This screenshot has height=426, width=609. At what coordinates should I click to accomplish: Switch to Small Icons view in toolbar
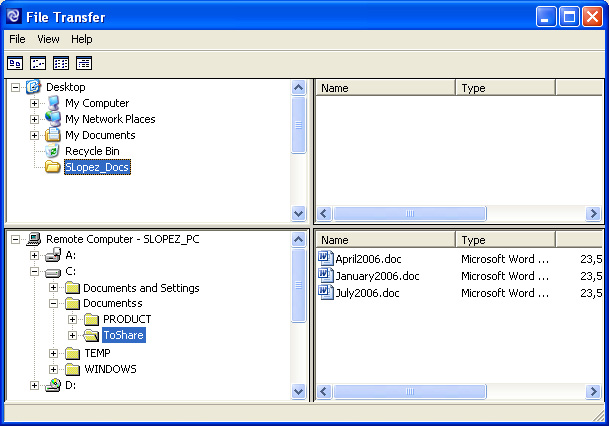pyautogui.click(x=38, y=63)
